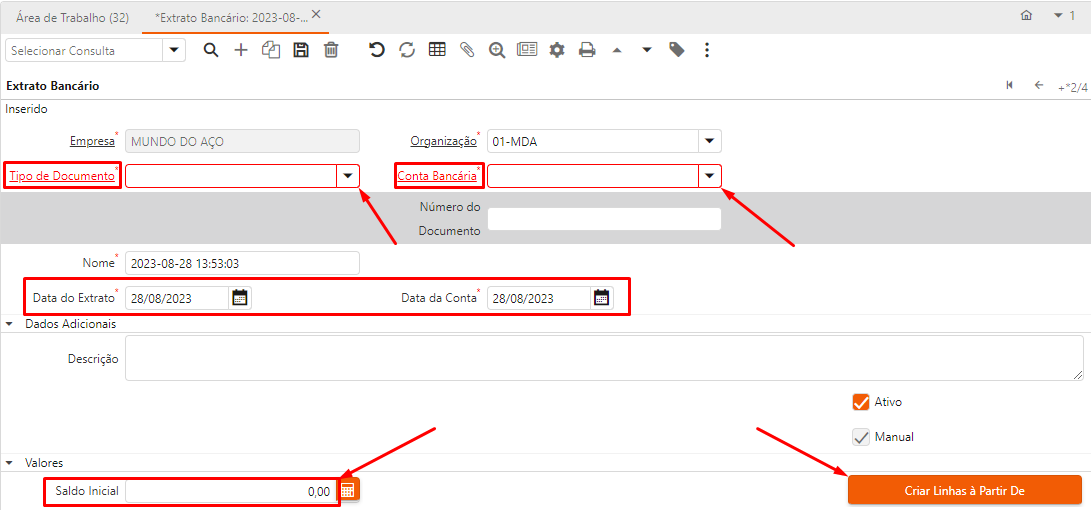Open attachments with paperclip icon
Viewport: 1091px width, 510px height.
pyautogui.click(x=467, y=50)
